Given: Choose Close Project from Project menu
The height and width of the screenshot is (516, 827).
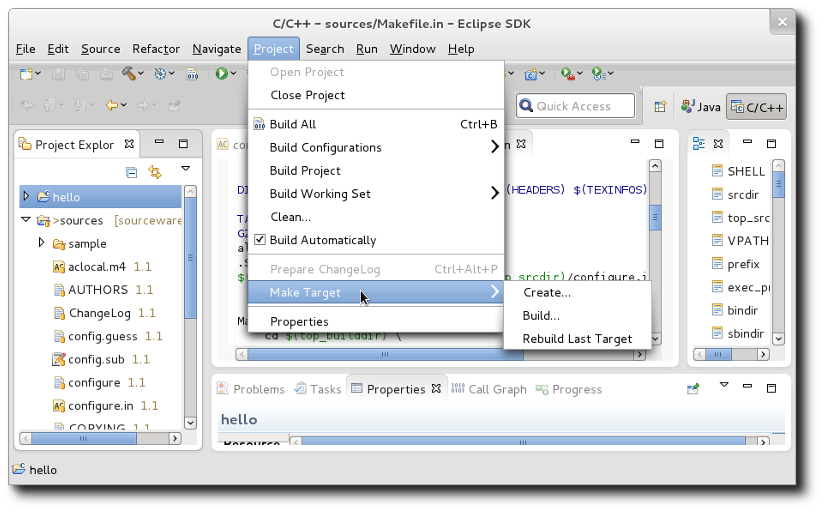Looking at the screenshot, I should click(376, 95).
